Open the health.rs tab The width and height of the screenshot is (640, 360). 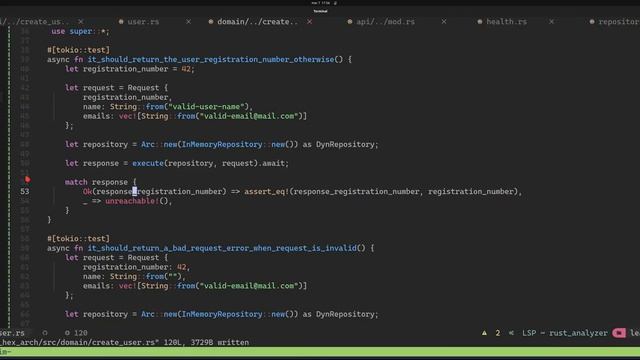(x=506, y=22)
